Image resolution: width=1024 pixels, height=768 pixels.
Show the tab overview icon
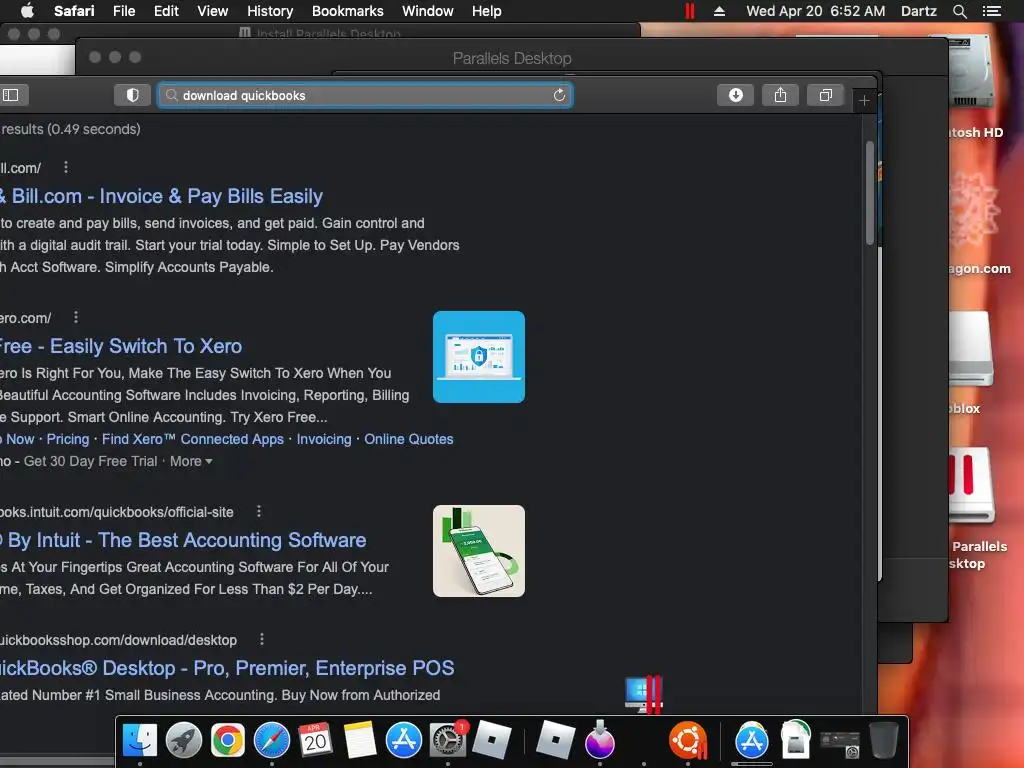825,95
